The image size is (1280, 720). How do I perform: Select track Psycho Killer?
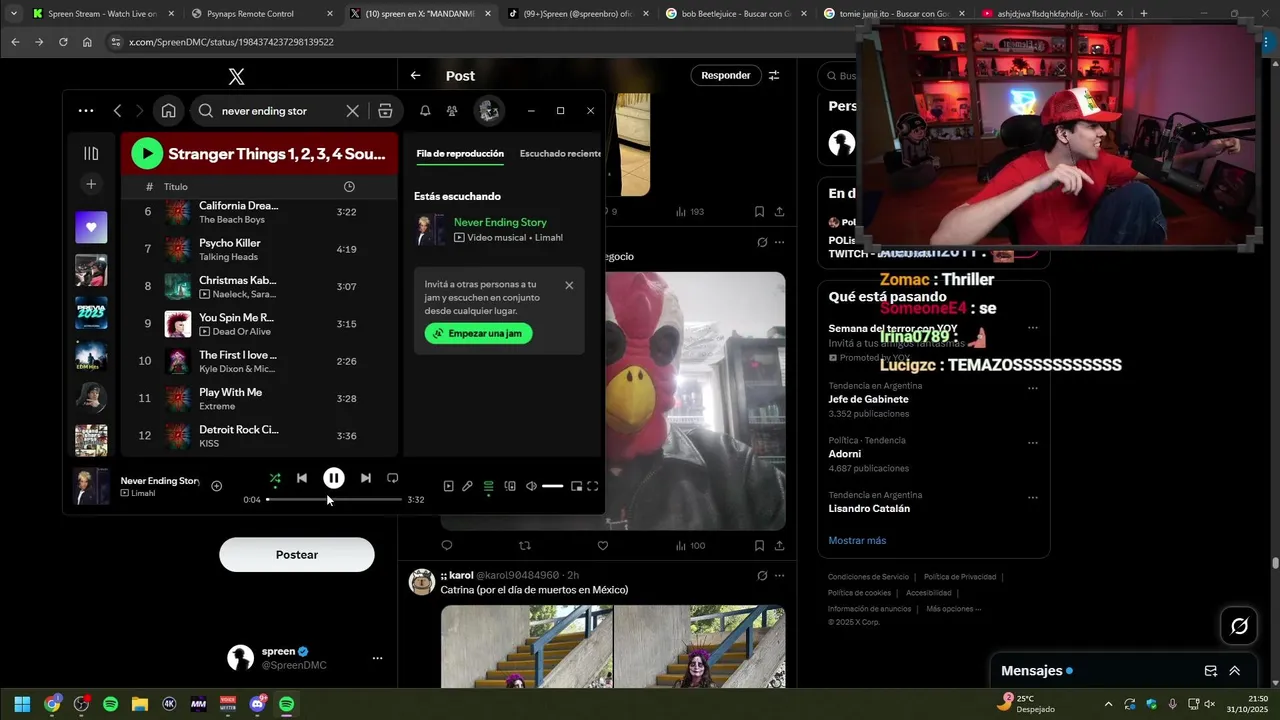[x=259, y=249]
